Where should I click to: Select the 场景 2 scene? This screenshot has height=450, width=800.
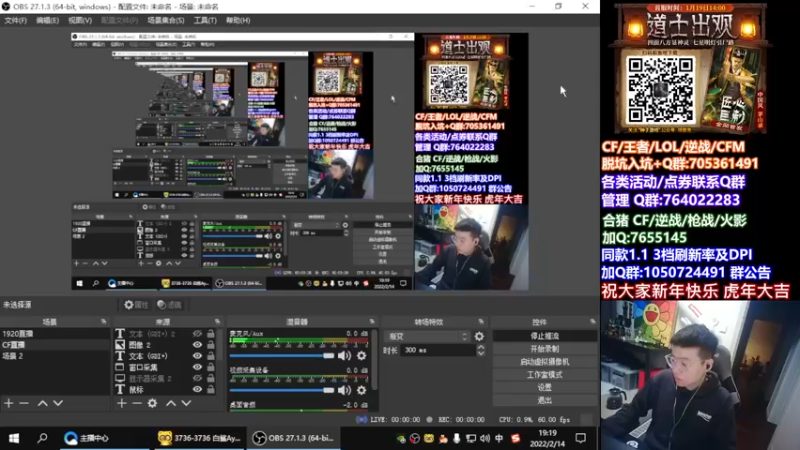[x=55, y=356]
